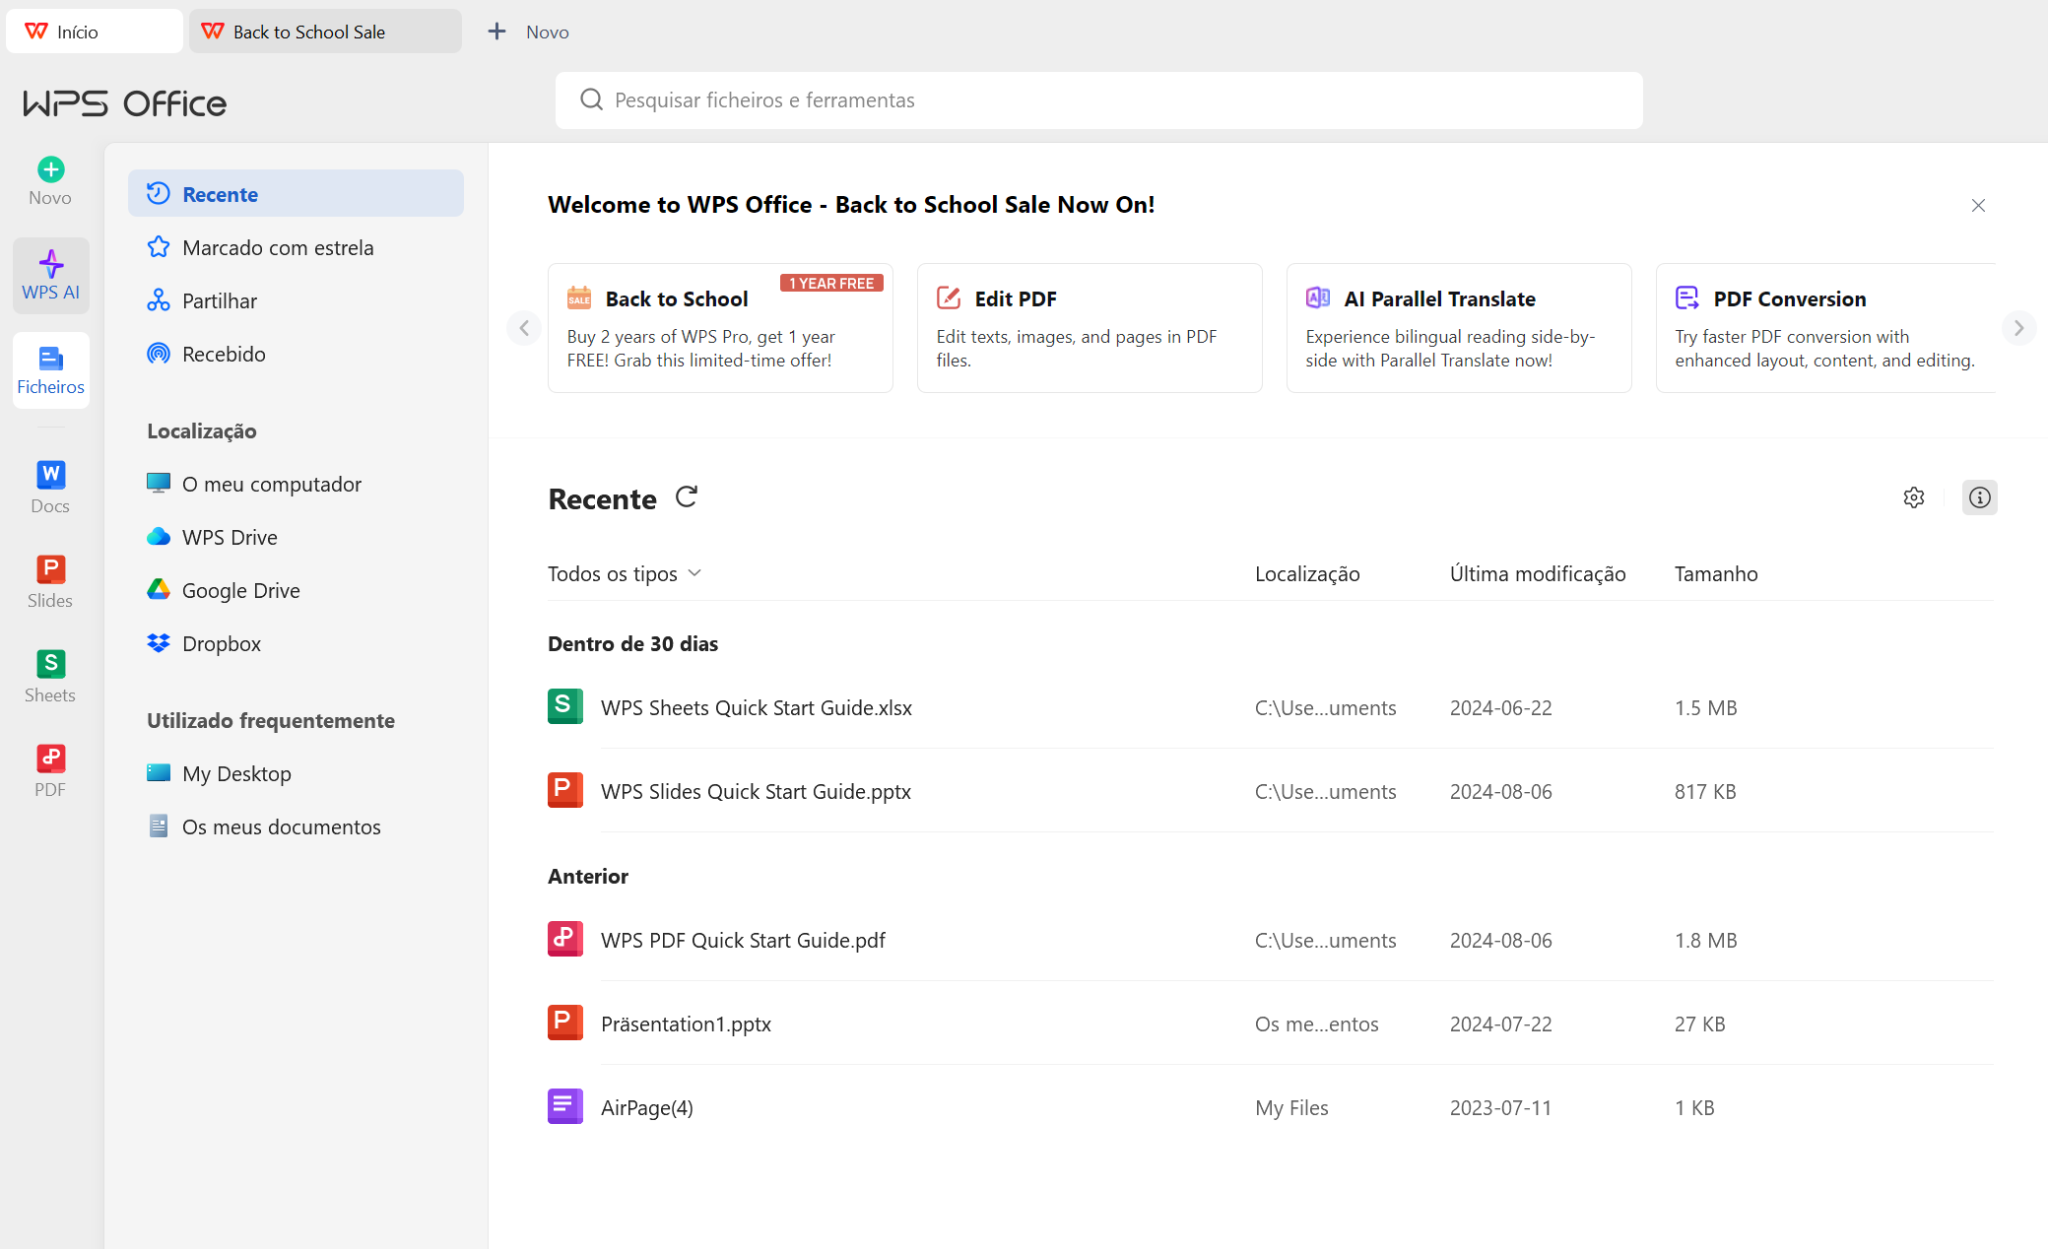
Task: Click the purple AirPage(4) document icon
Action: (x=565, y=1106)
